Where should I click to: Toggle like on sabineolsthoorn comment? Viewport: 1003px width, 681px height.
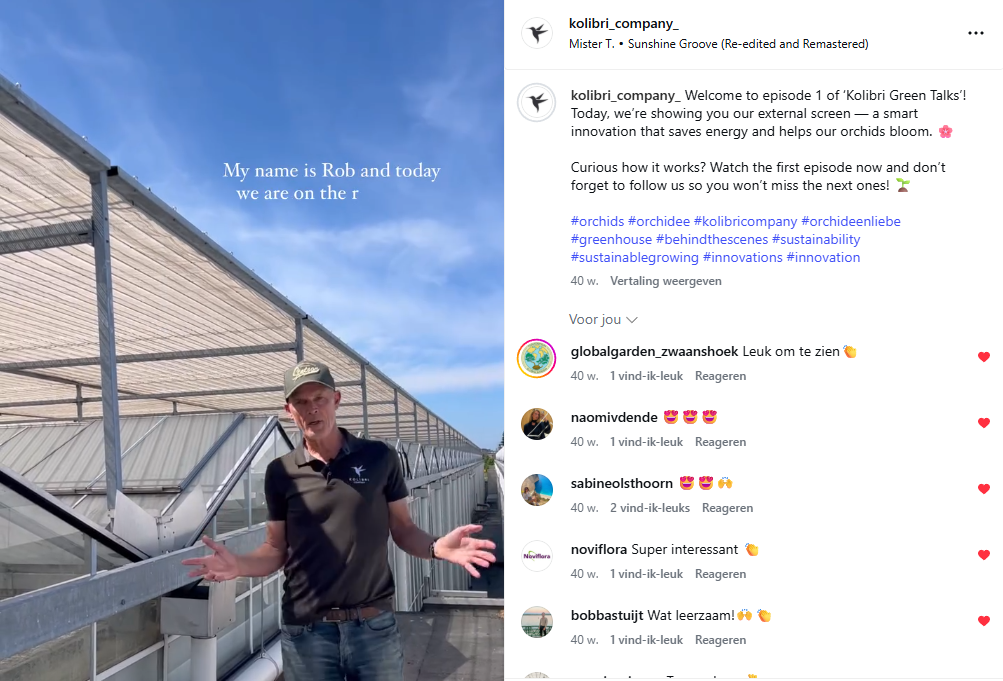click(x=984, y=489)
